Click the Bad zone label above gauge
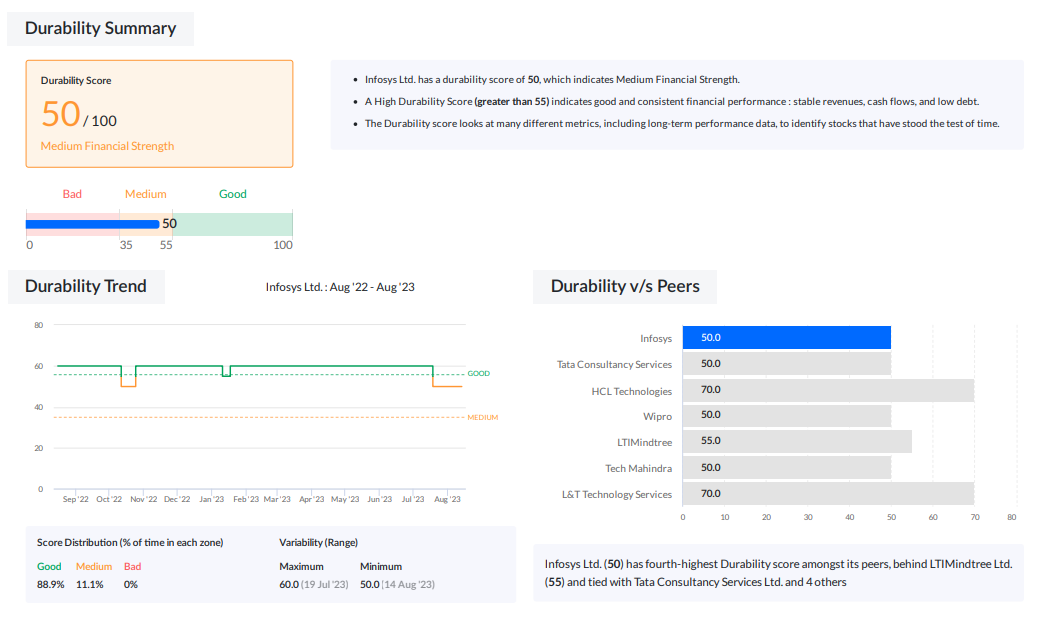Screen dimensions: 1048x619 pyautogui.click(x=72, y=194)
